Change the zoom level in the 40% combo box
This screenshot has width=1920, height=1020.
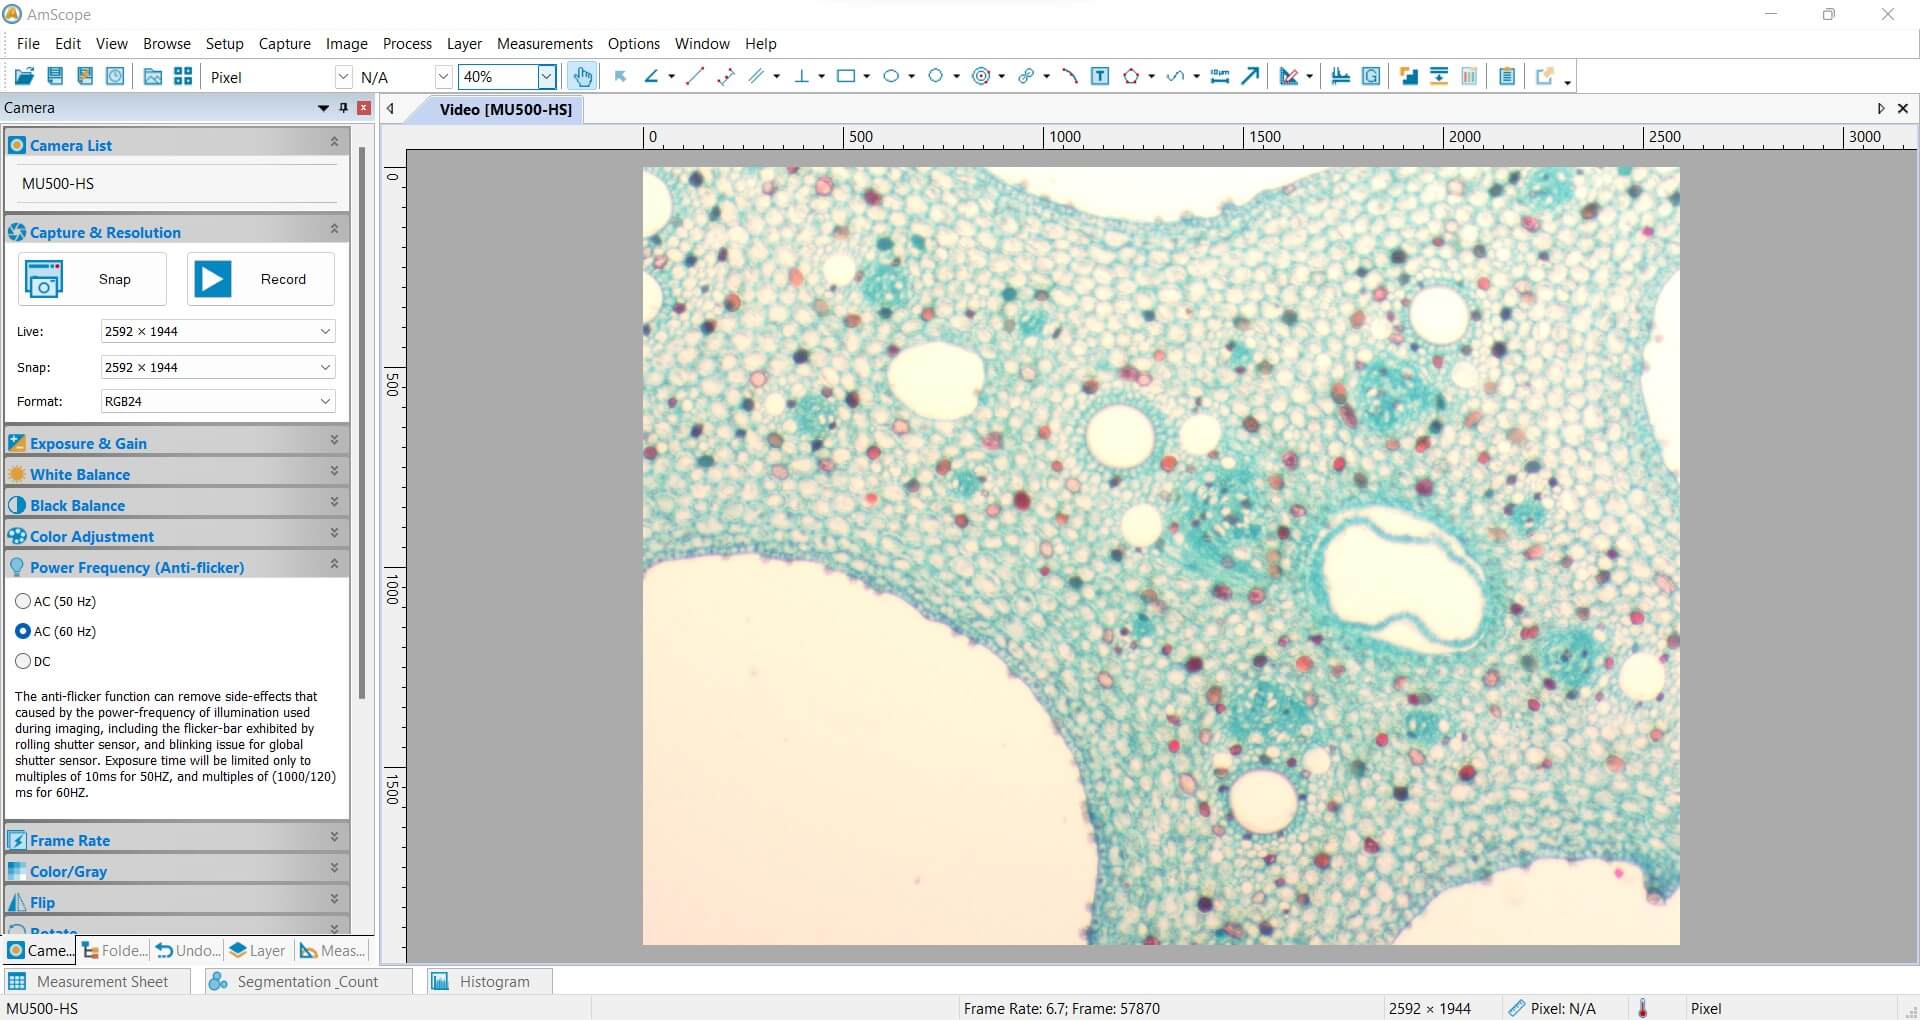(x=547, y=76)
